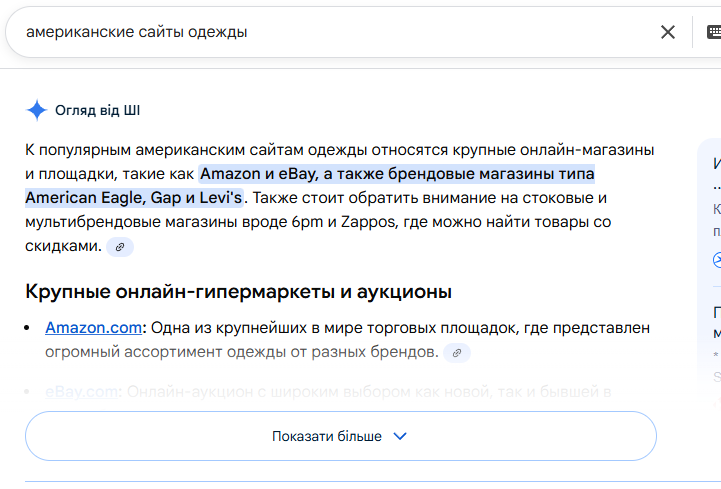The height and width of the screenshot is (489, 721).
Task: Click the 'Крупные онлайн-гипермаркеты и аукционы' heading
Action: (x=238, y=292)
